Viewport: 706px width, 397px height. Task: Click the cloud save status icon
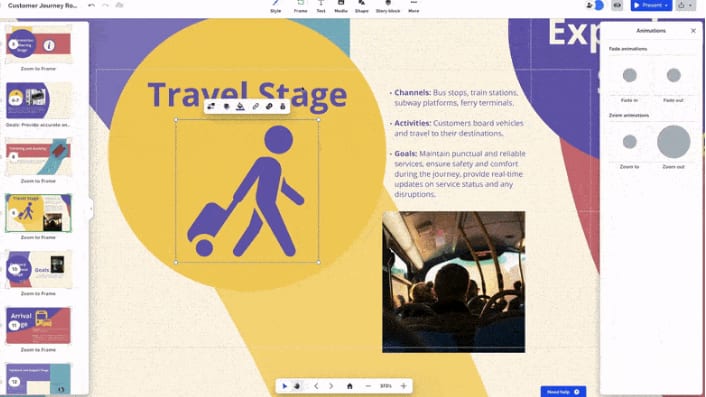tap(119, 5)
